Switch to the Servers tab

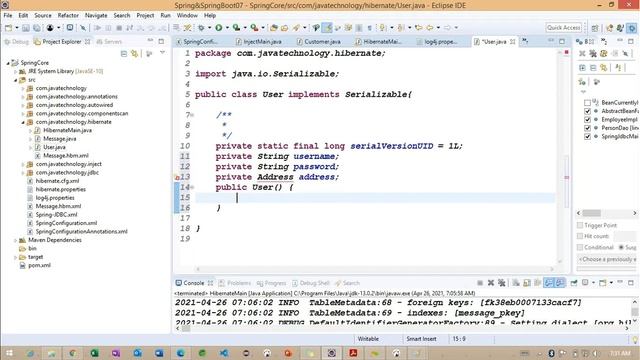click(109, 42)
